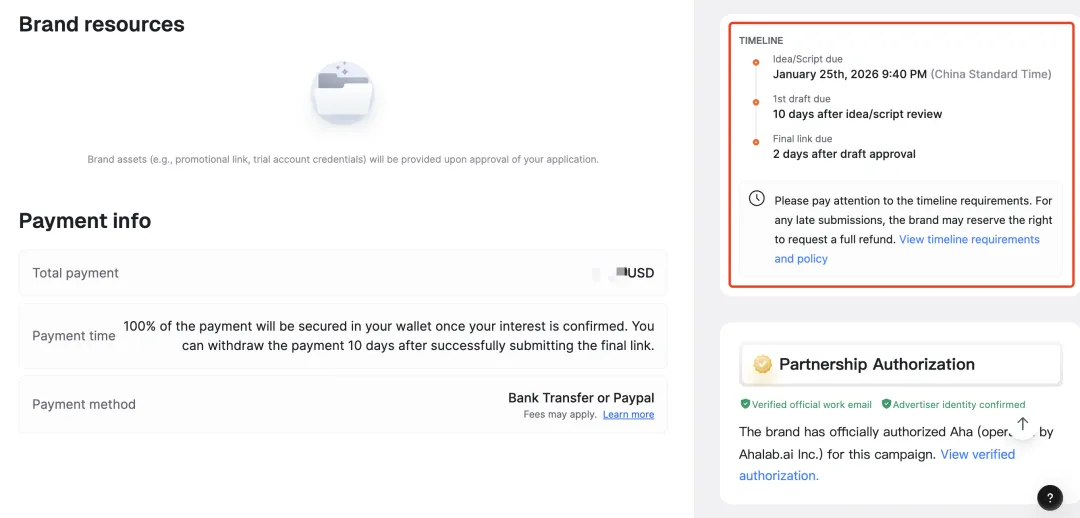Click the Bank Transfer or Paypal text
1080x518 pixels.
click(580, 398)
